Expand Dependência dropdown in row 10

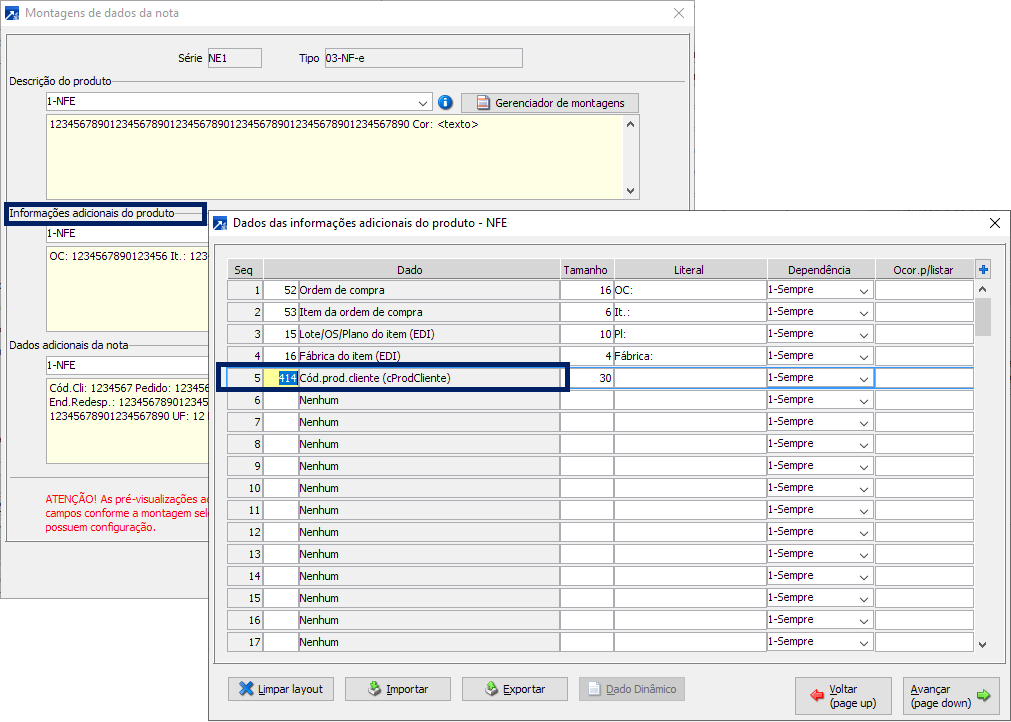pos(863,488)
